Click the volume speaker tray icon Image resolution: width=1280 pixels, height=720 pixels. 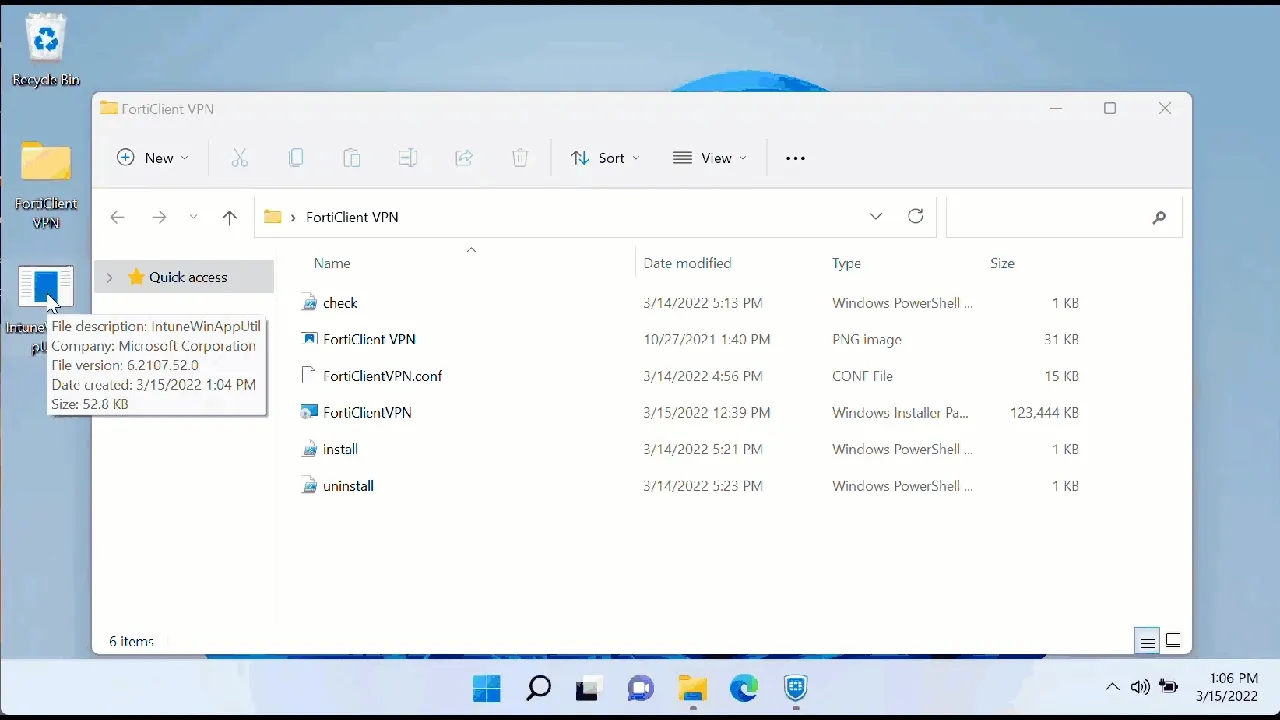1140,687
